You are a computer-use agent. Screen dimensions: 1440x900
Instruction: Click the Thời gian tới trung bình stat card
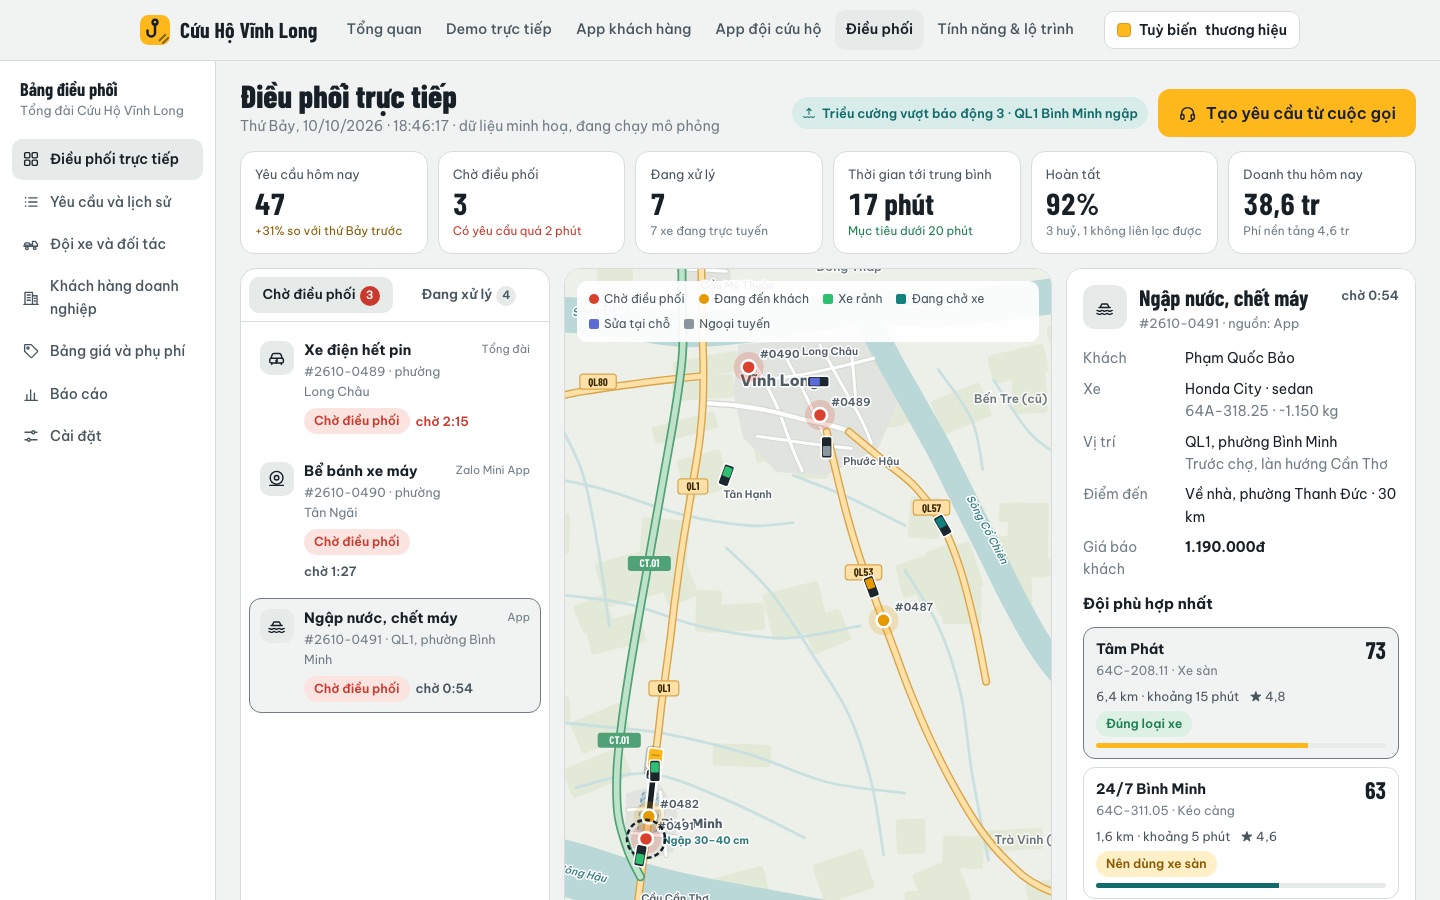tap(927, 203)
